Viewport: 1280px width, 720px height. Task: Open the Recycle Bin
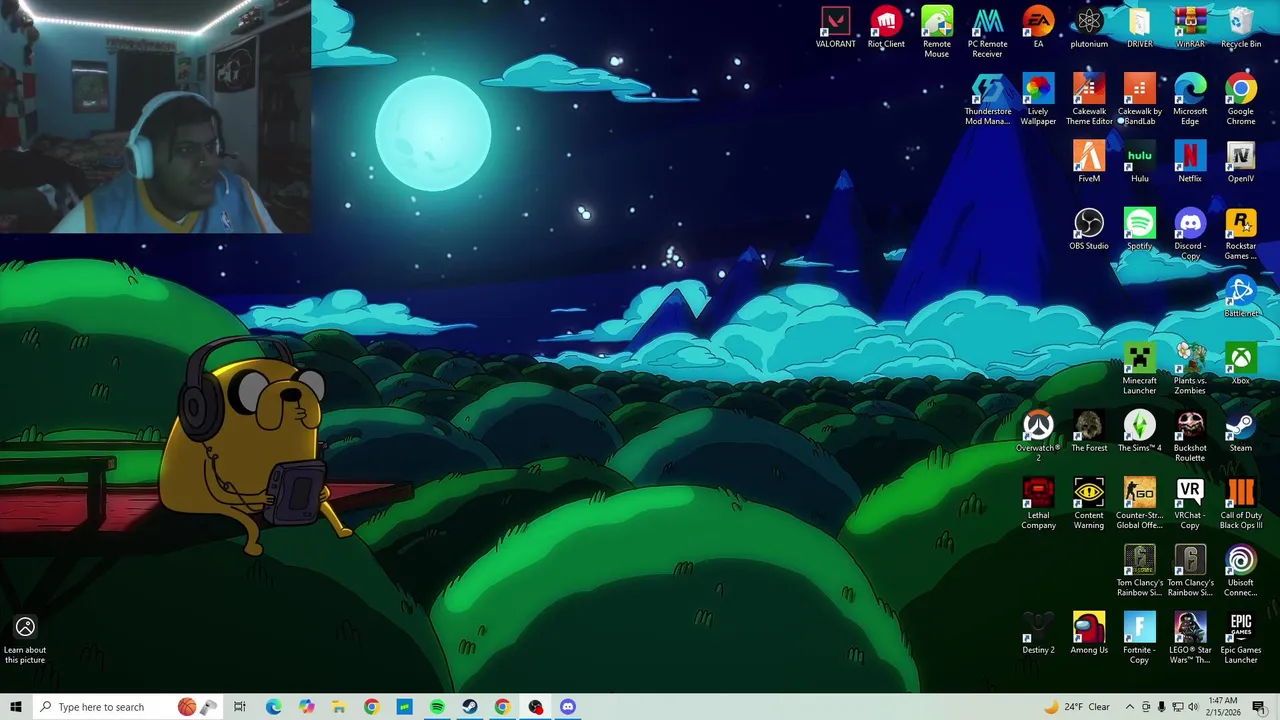pyautogui.click(x=1241, y=28)
